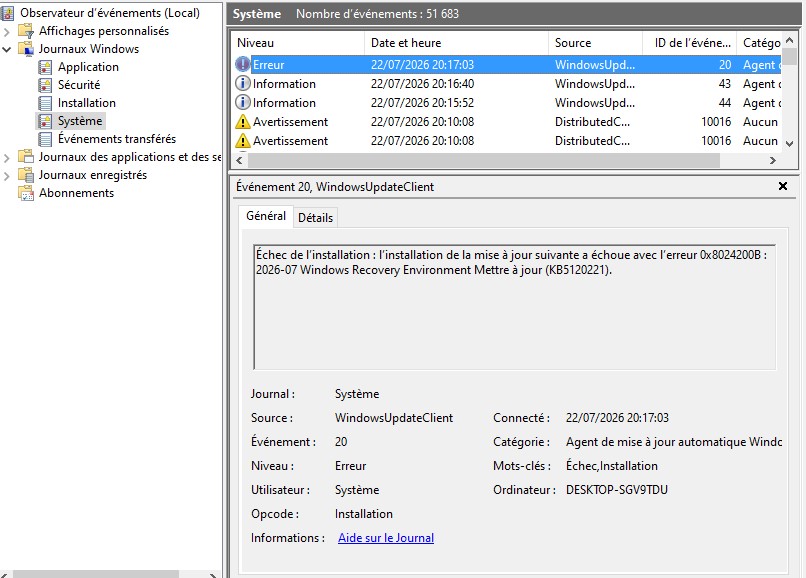Click the Journaux enregistrés folder icon
The height and width of the screenshot is (578, 806).
pos(26,175)
